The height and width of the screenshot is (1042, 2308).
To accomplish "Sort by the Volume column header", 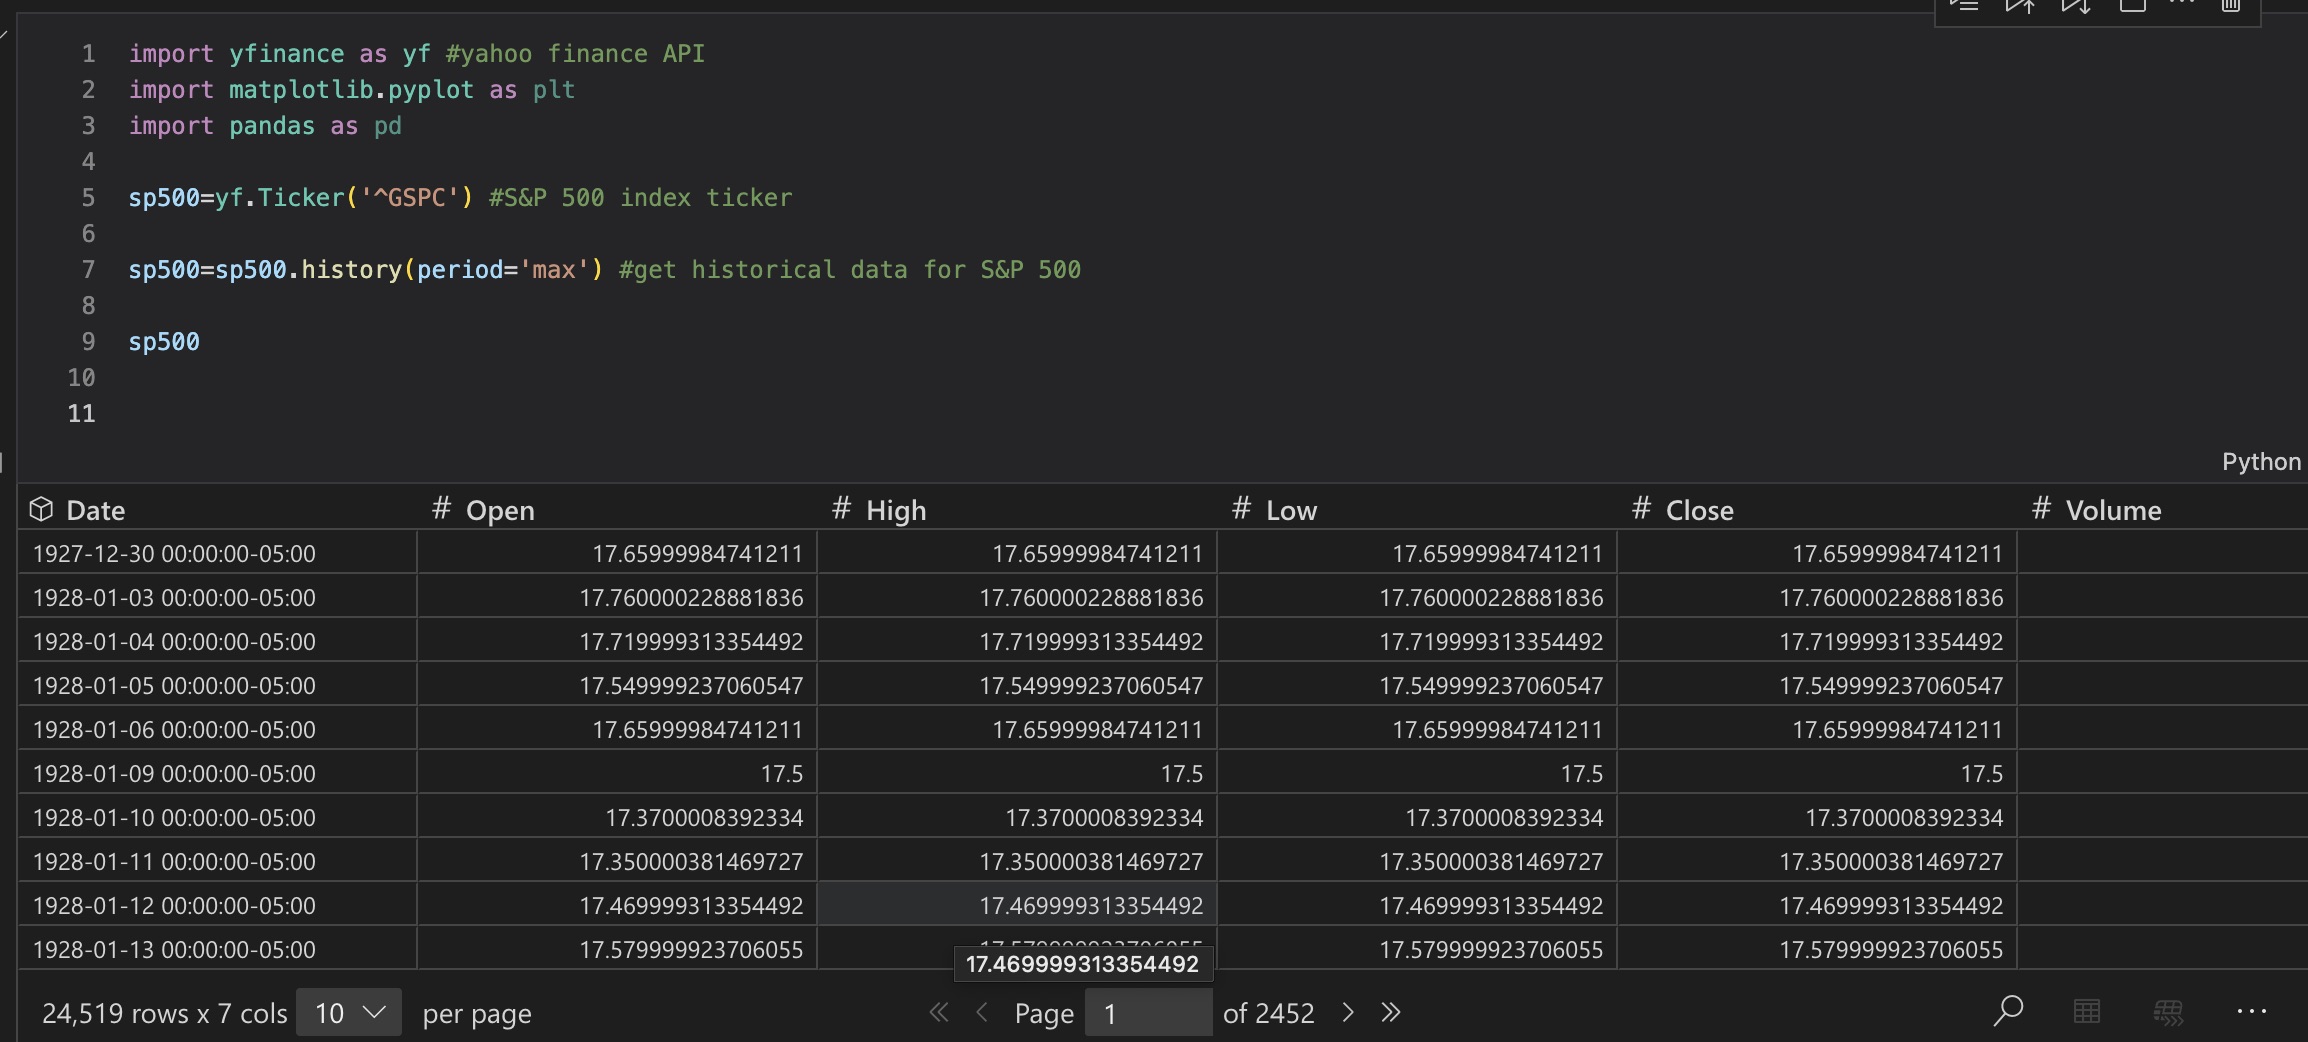I will 2113,510.
